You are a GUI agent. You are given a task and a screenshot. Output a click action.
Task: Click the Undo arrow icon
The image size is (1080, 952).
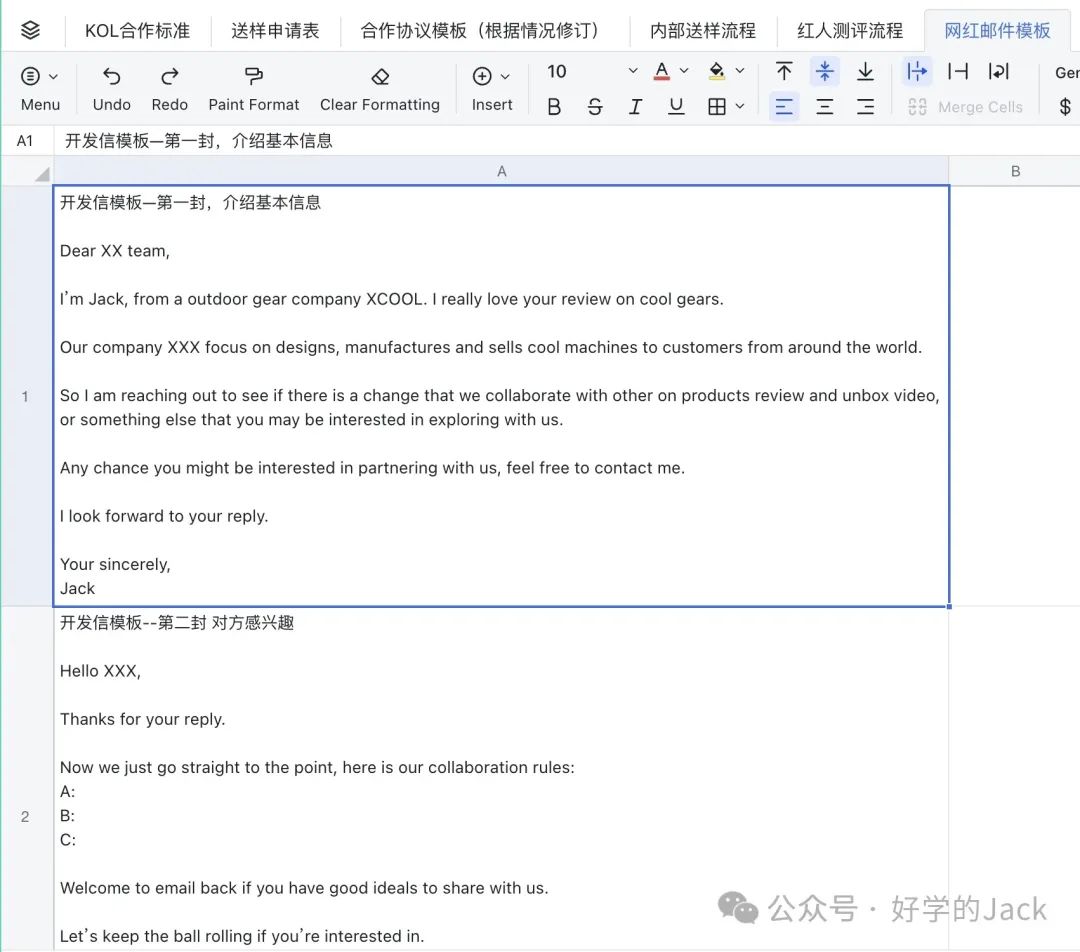tap(112, 76)
